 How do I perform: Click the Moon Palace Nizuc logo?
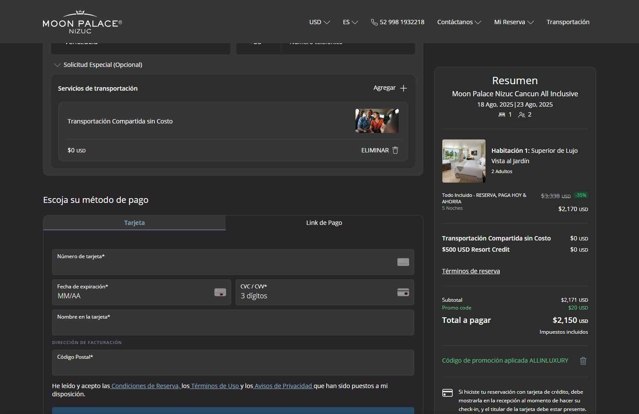82,22
